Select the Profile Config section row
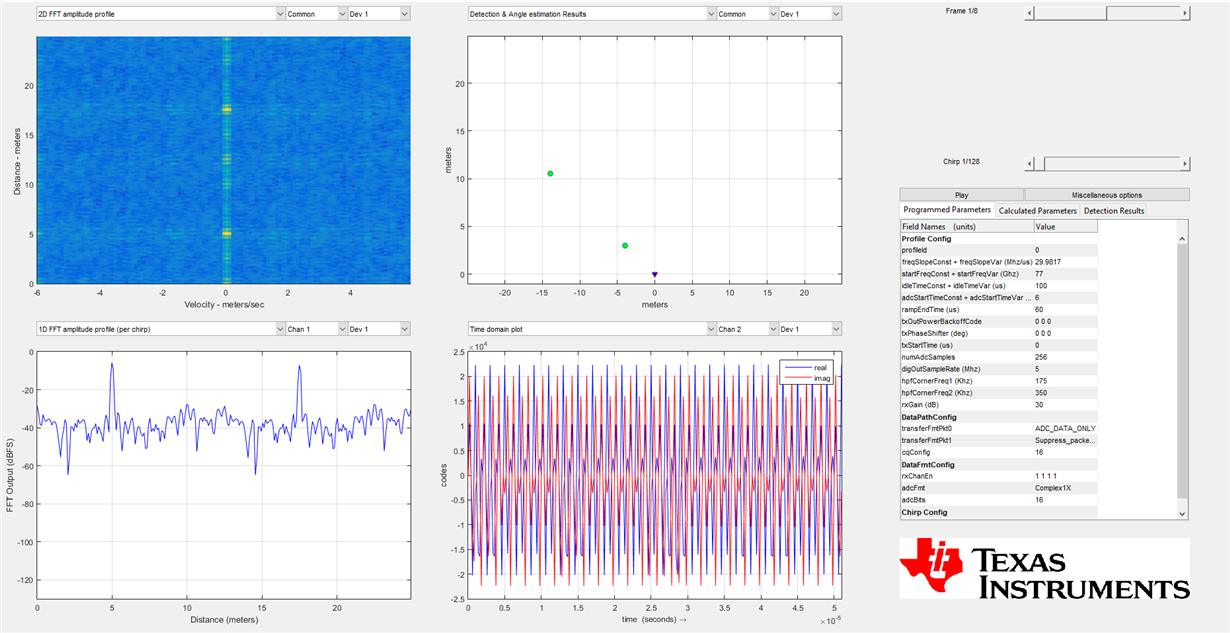Viewport: 1230px width, 633px height. [x=999, y=239]
